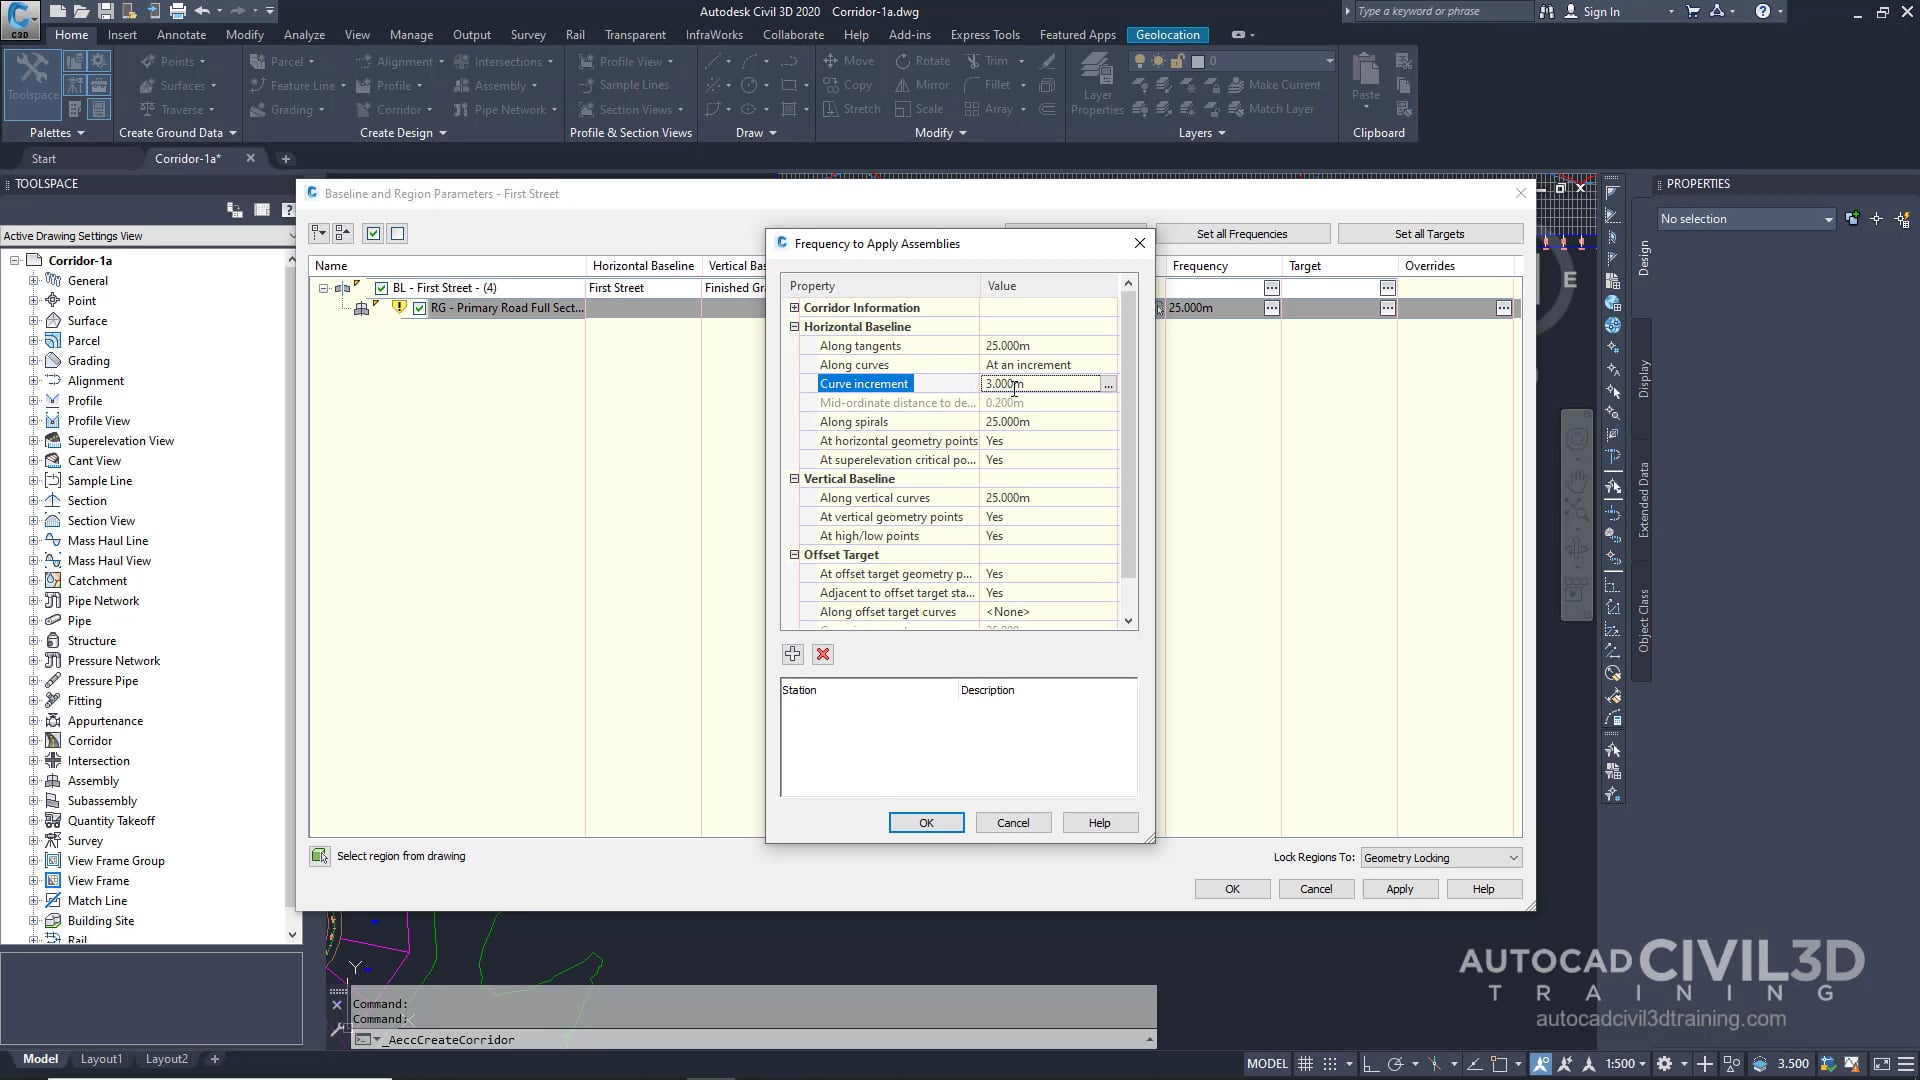Open the Annotate ribbon tab
Viewport: 1920px width, 1080px height.
click(x=181, y=34)
